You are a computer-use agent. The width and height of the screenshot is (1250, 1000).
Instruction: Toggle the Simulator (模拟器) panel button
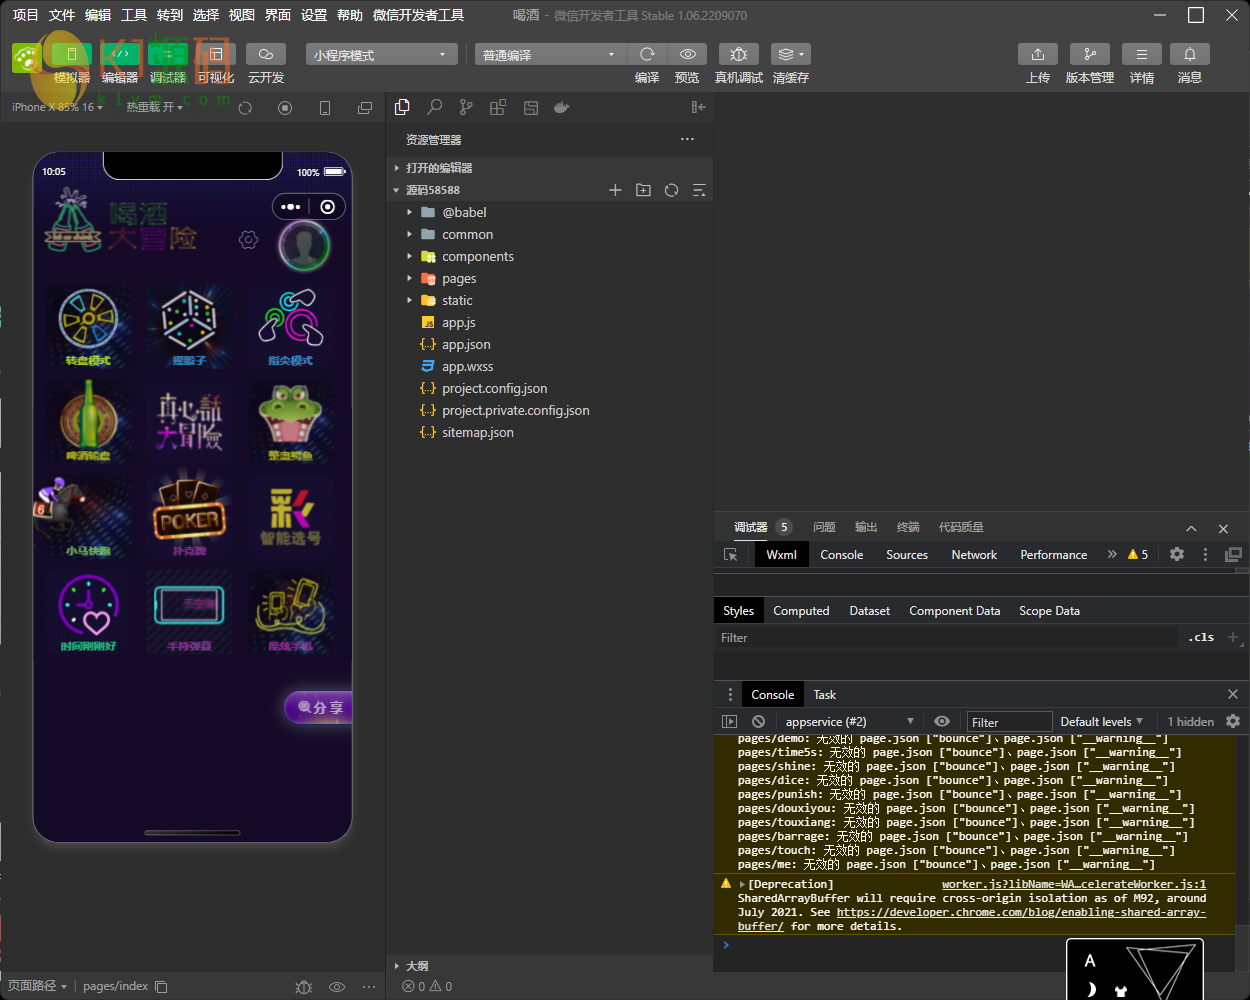[x=71, y=54]
